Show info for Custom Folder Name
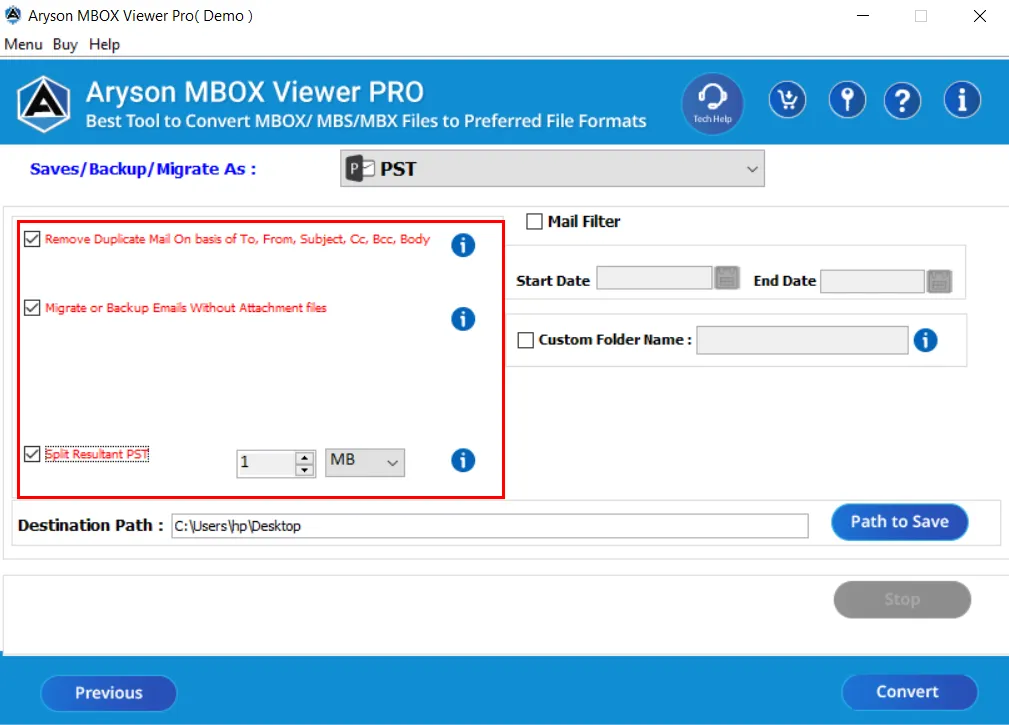1009x725 pixels. point(925,340)
